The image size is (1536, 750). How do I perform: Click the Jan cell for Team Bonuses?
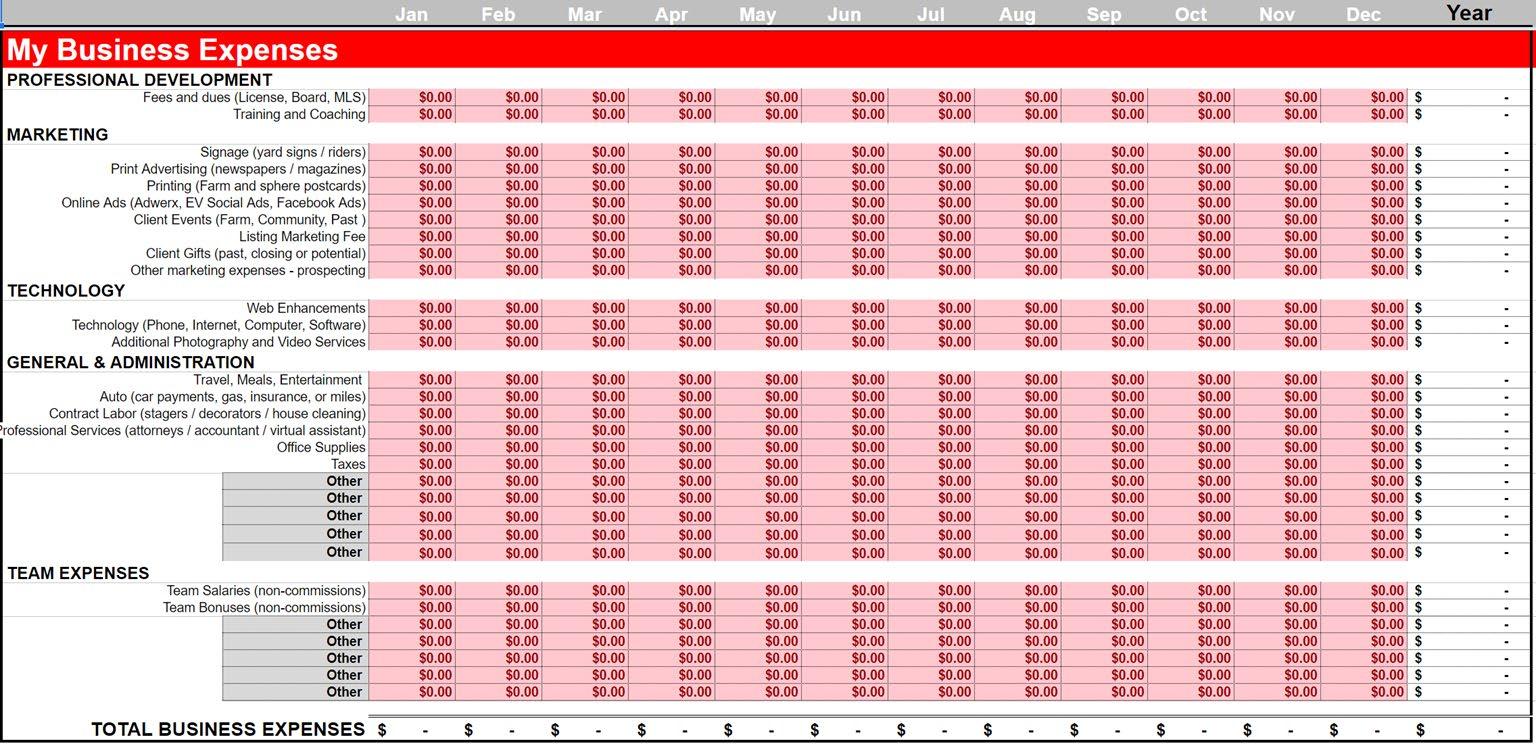click(x=412, y=608)
